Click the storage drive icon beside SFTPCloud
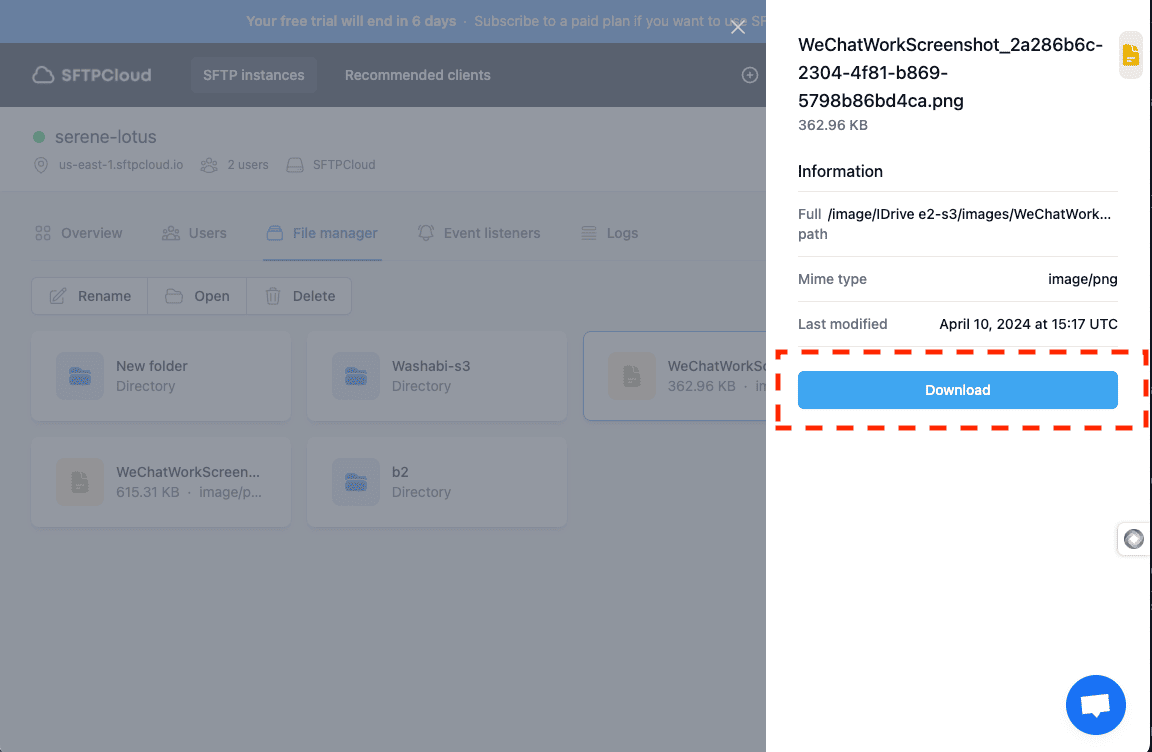1152x752 pixels. point(295,165)
